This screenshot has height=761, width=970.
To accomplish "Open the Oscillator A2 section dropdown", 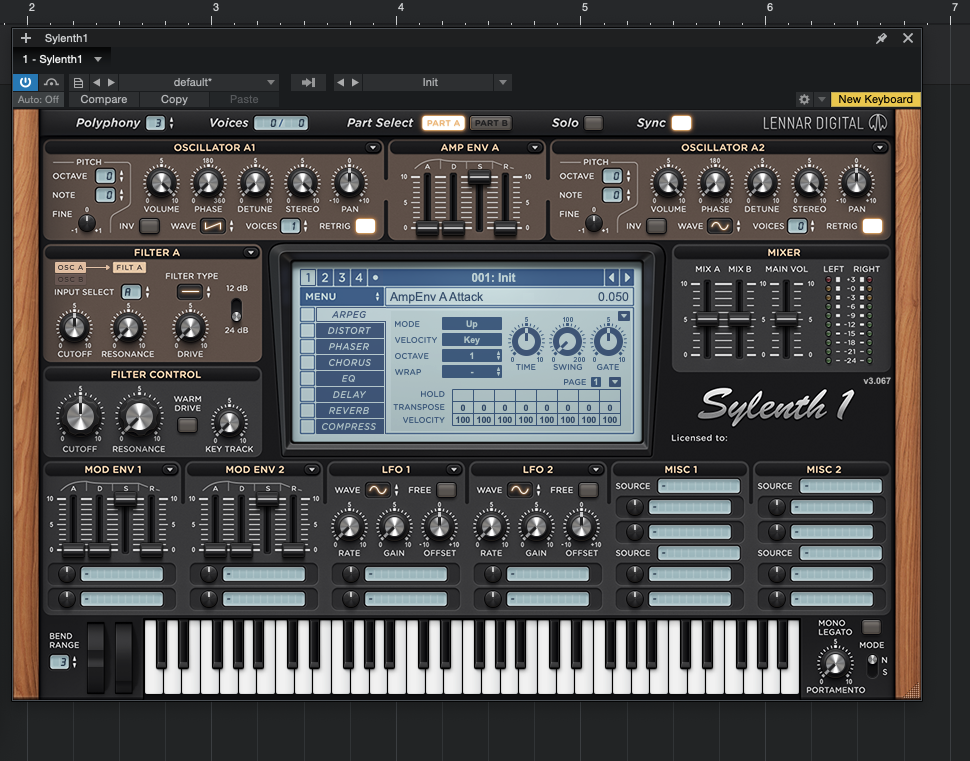I will (879, 147).
